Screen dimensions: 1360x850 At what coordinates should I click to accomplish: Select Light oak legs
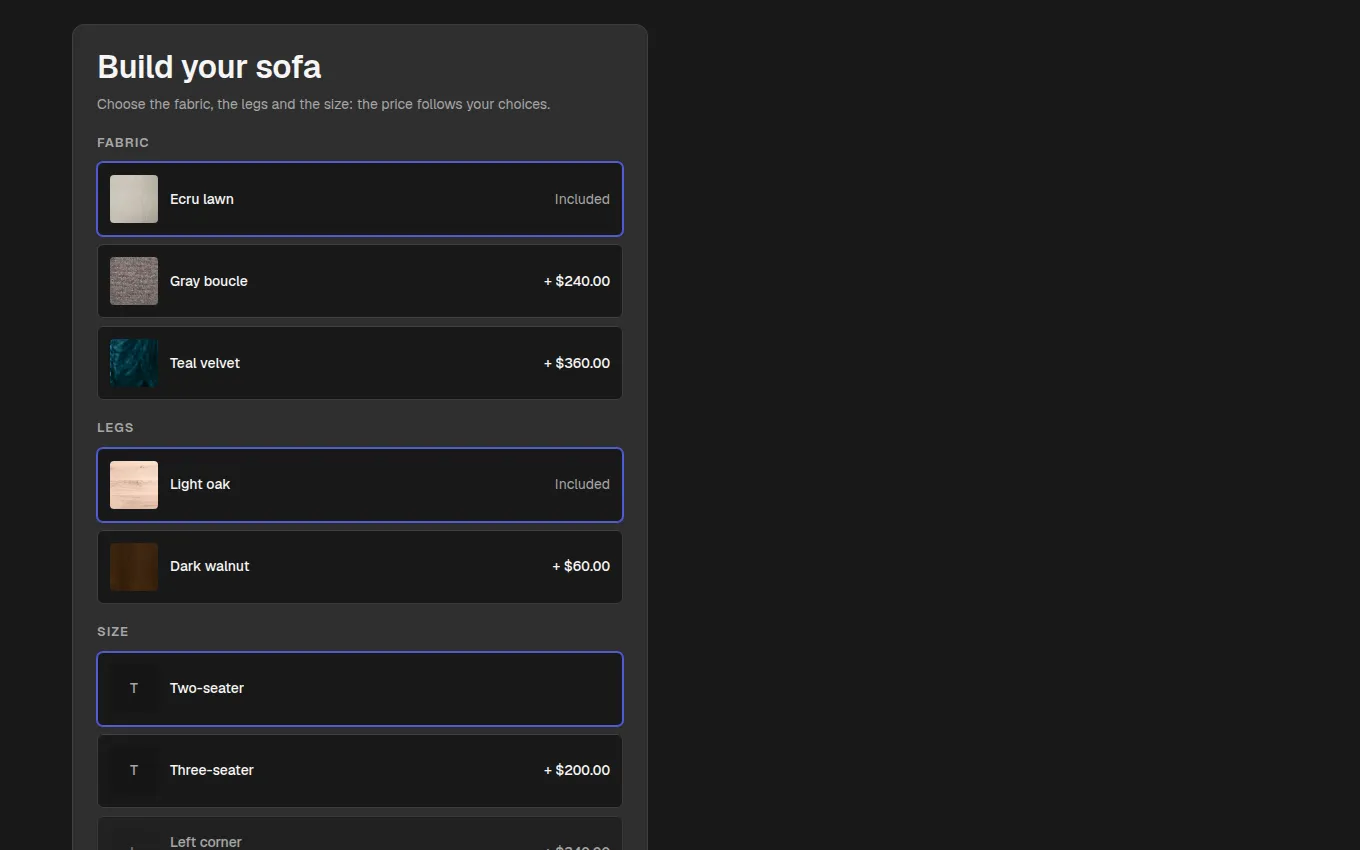tap(360, 485)
